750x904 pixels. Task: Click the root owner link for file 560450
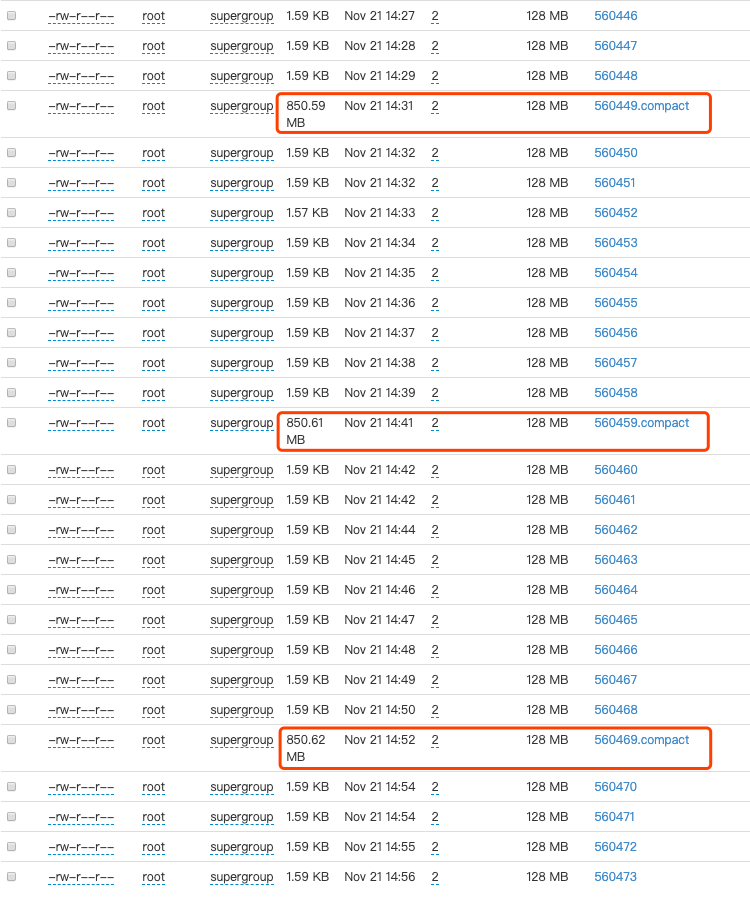click(x=153, y=152)
